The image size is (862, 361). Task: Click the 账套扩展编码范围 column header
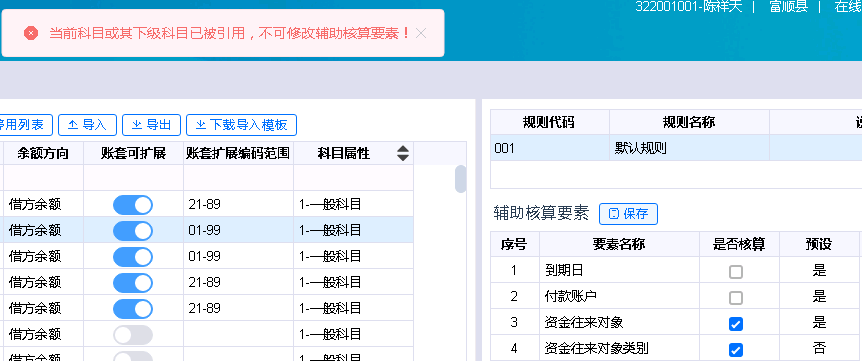238,153
